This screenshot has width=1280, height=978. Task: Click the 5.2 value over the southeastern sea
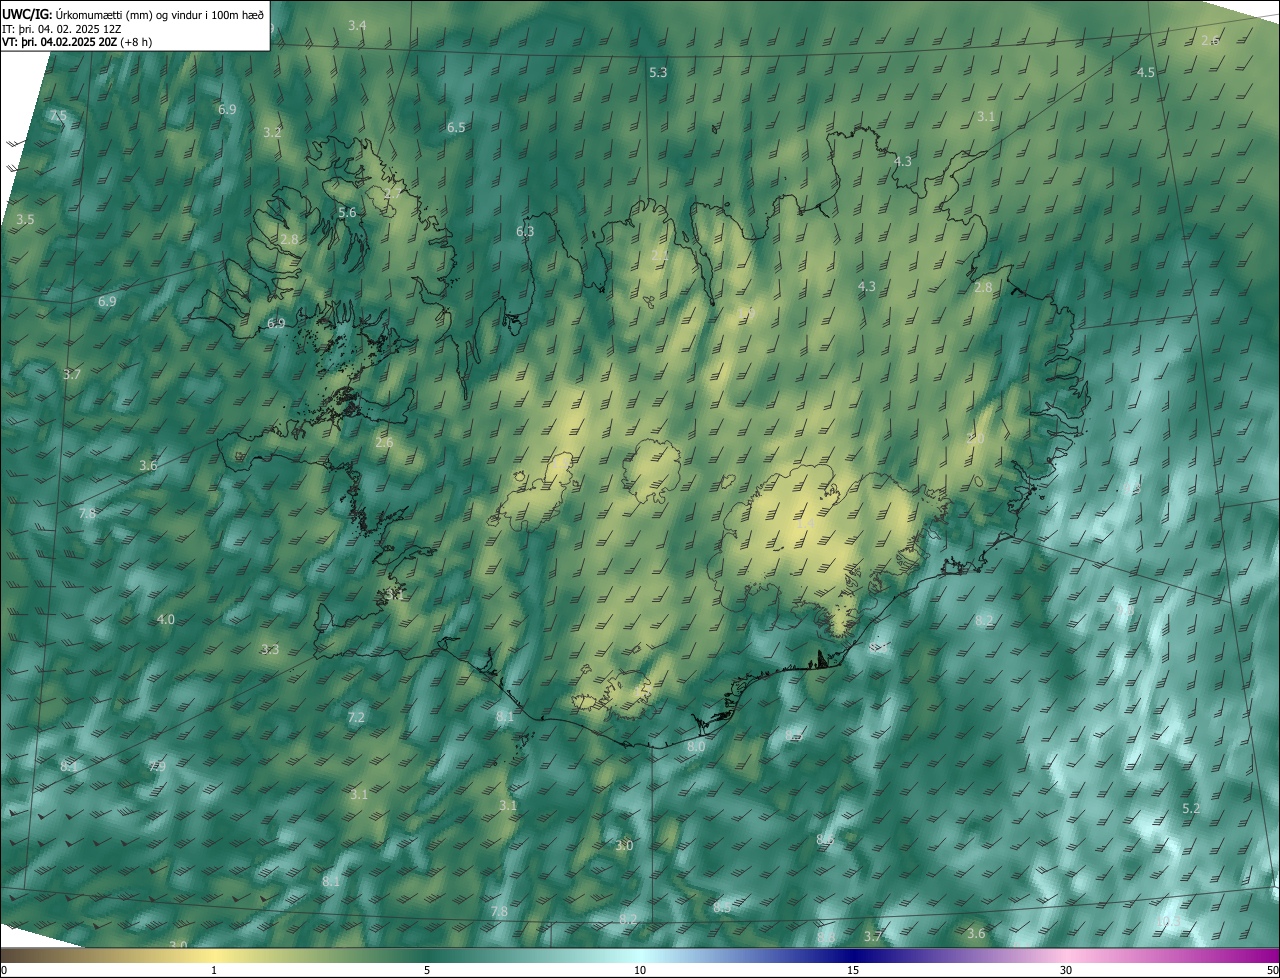(1191, 808)
